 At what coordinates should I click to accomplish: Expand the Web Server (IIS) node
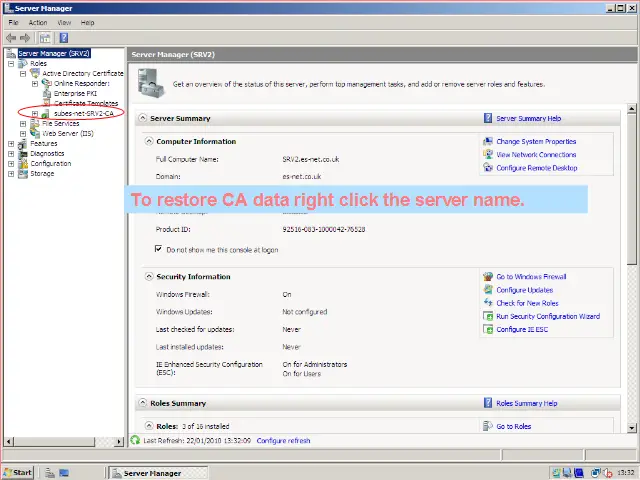[23, 133]
